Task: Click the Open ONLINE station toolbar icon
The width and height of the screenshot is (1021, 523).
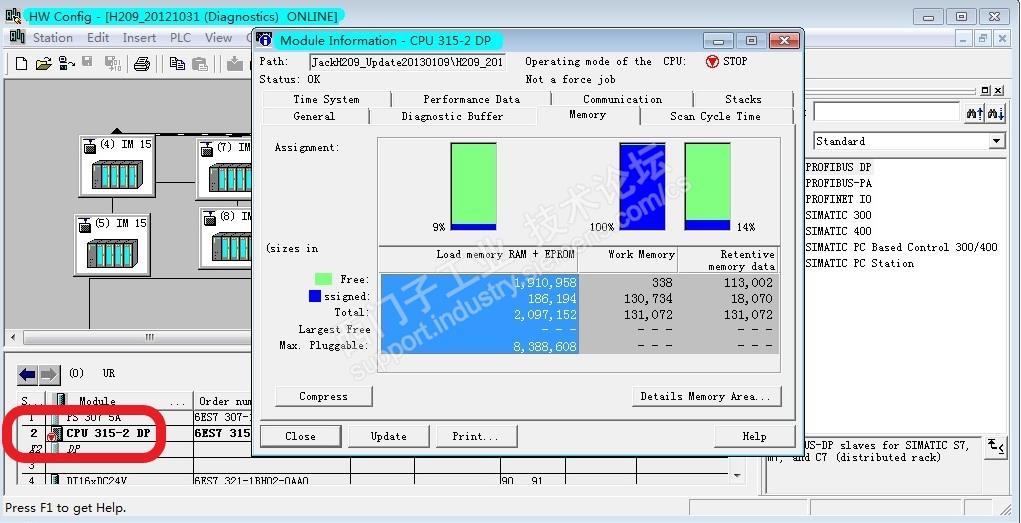Action: point(66,63)
